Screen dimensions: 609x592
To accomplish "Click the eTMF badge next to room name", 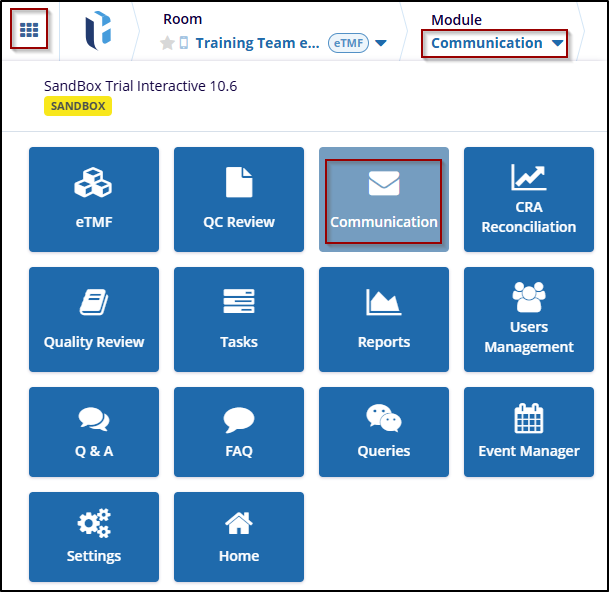I will coord(348,43).
